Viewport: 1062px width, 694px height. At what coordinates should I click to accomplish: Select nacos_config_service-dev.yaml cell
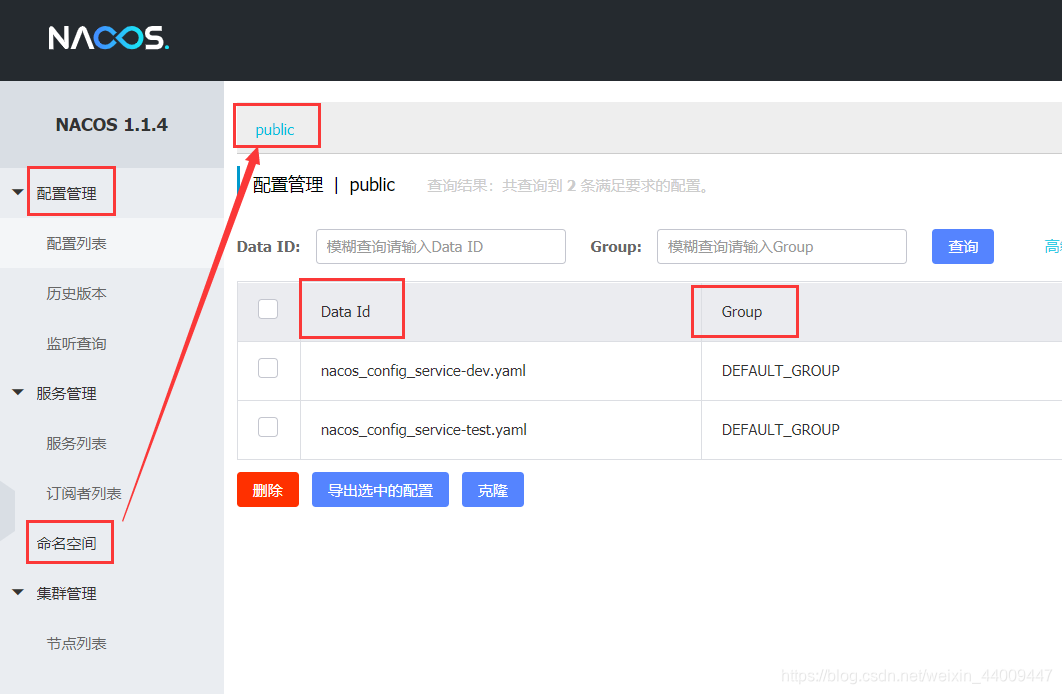423,371
